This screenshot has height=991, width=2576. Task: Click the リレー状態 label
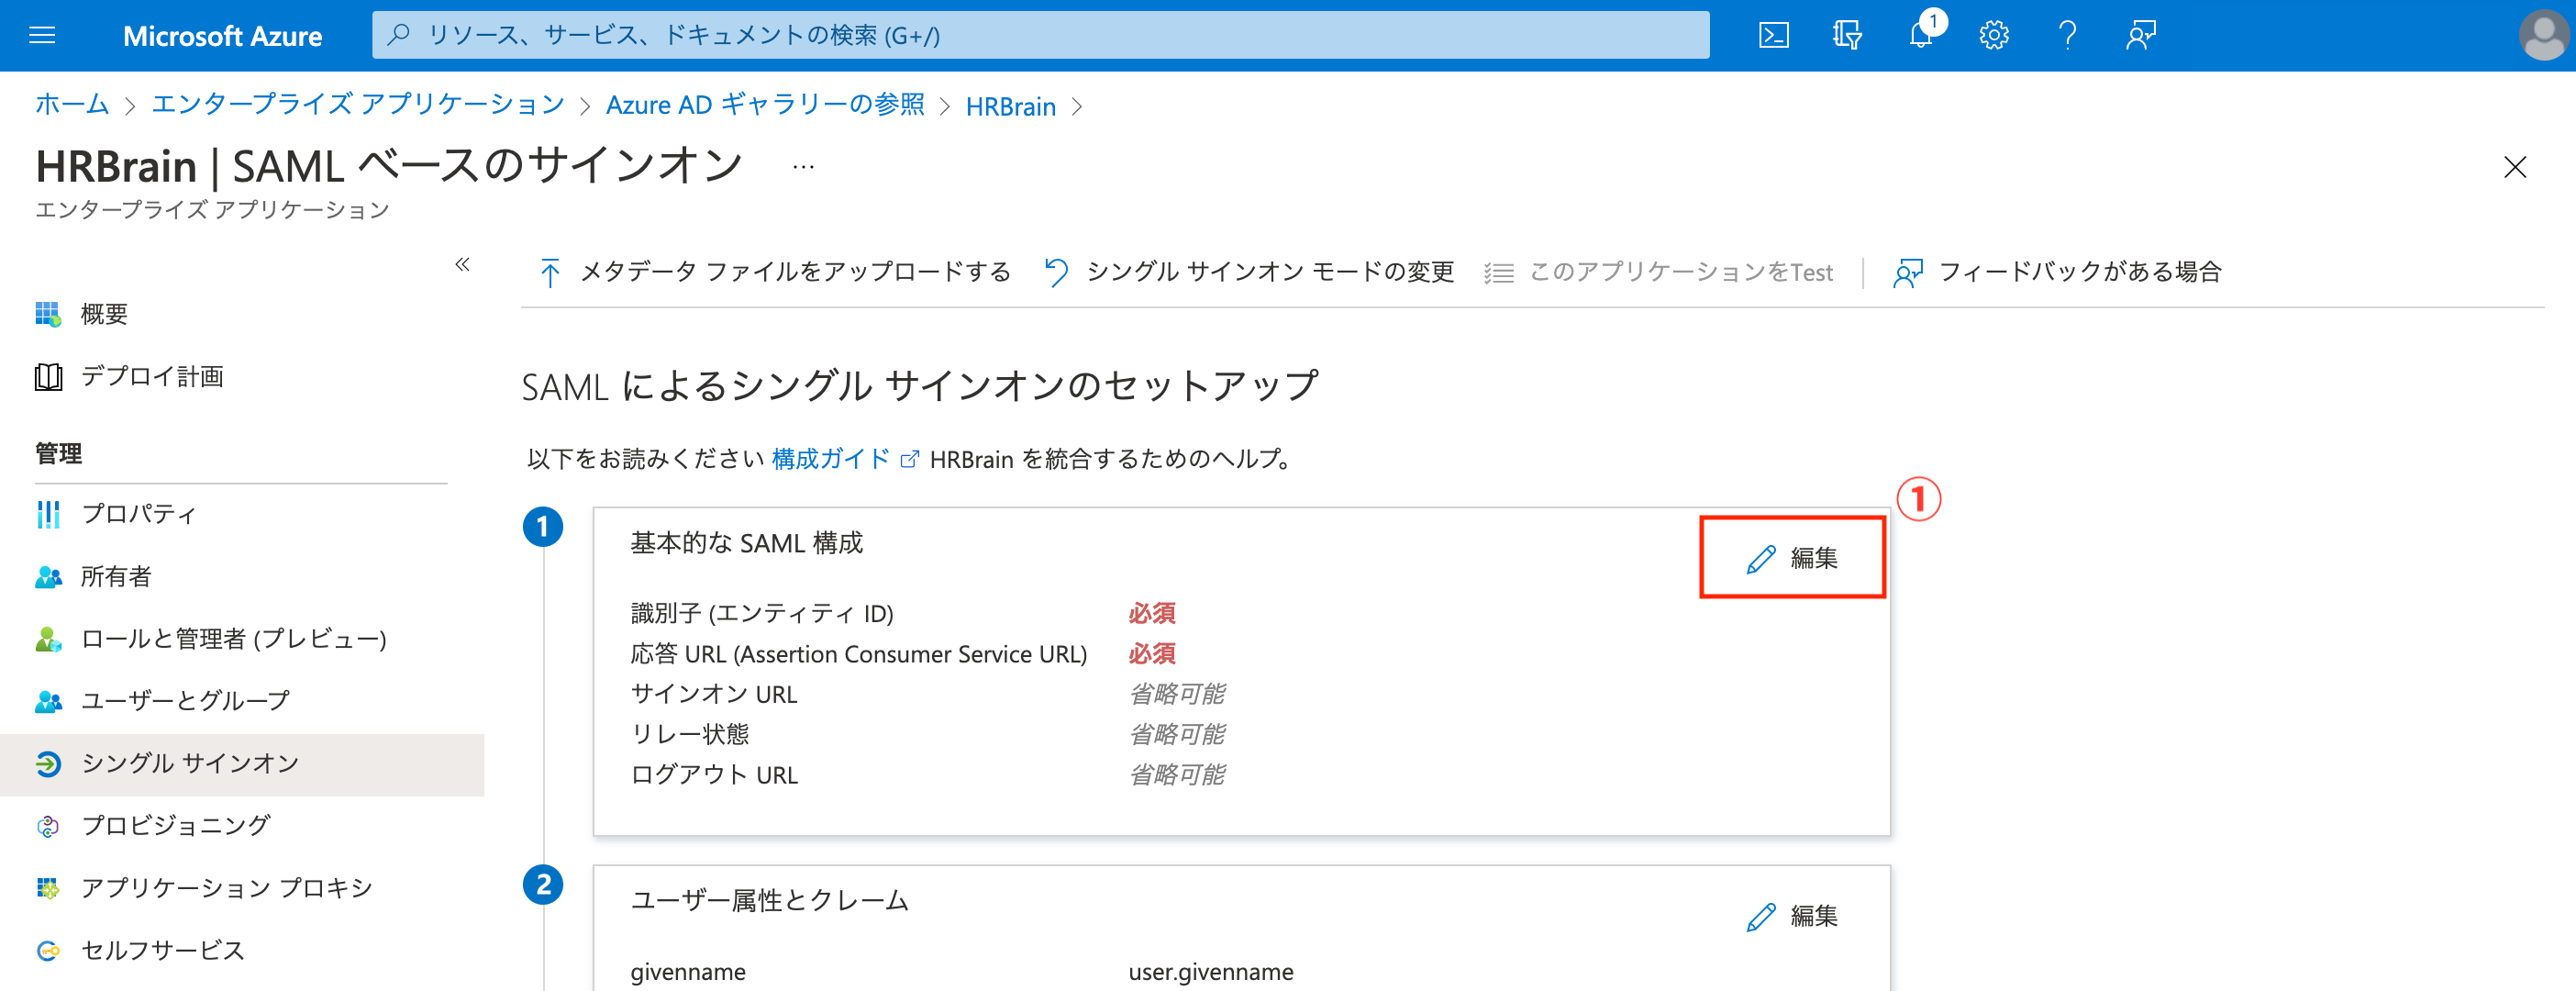coord(690,735)
